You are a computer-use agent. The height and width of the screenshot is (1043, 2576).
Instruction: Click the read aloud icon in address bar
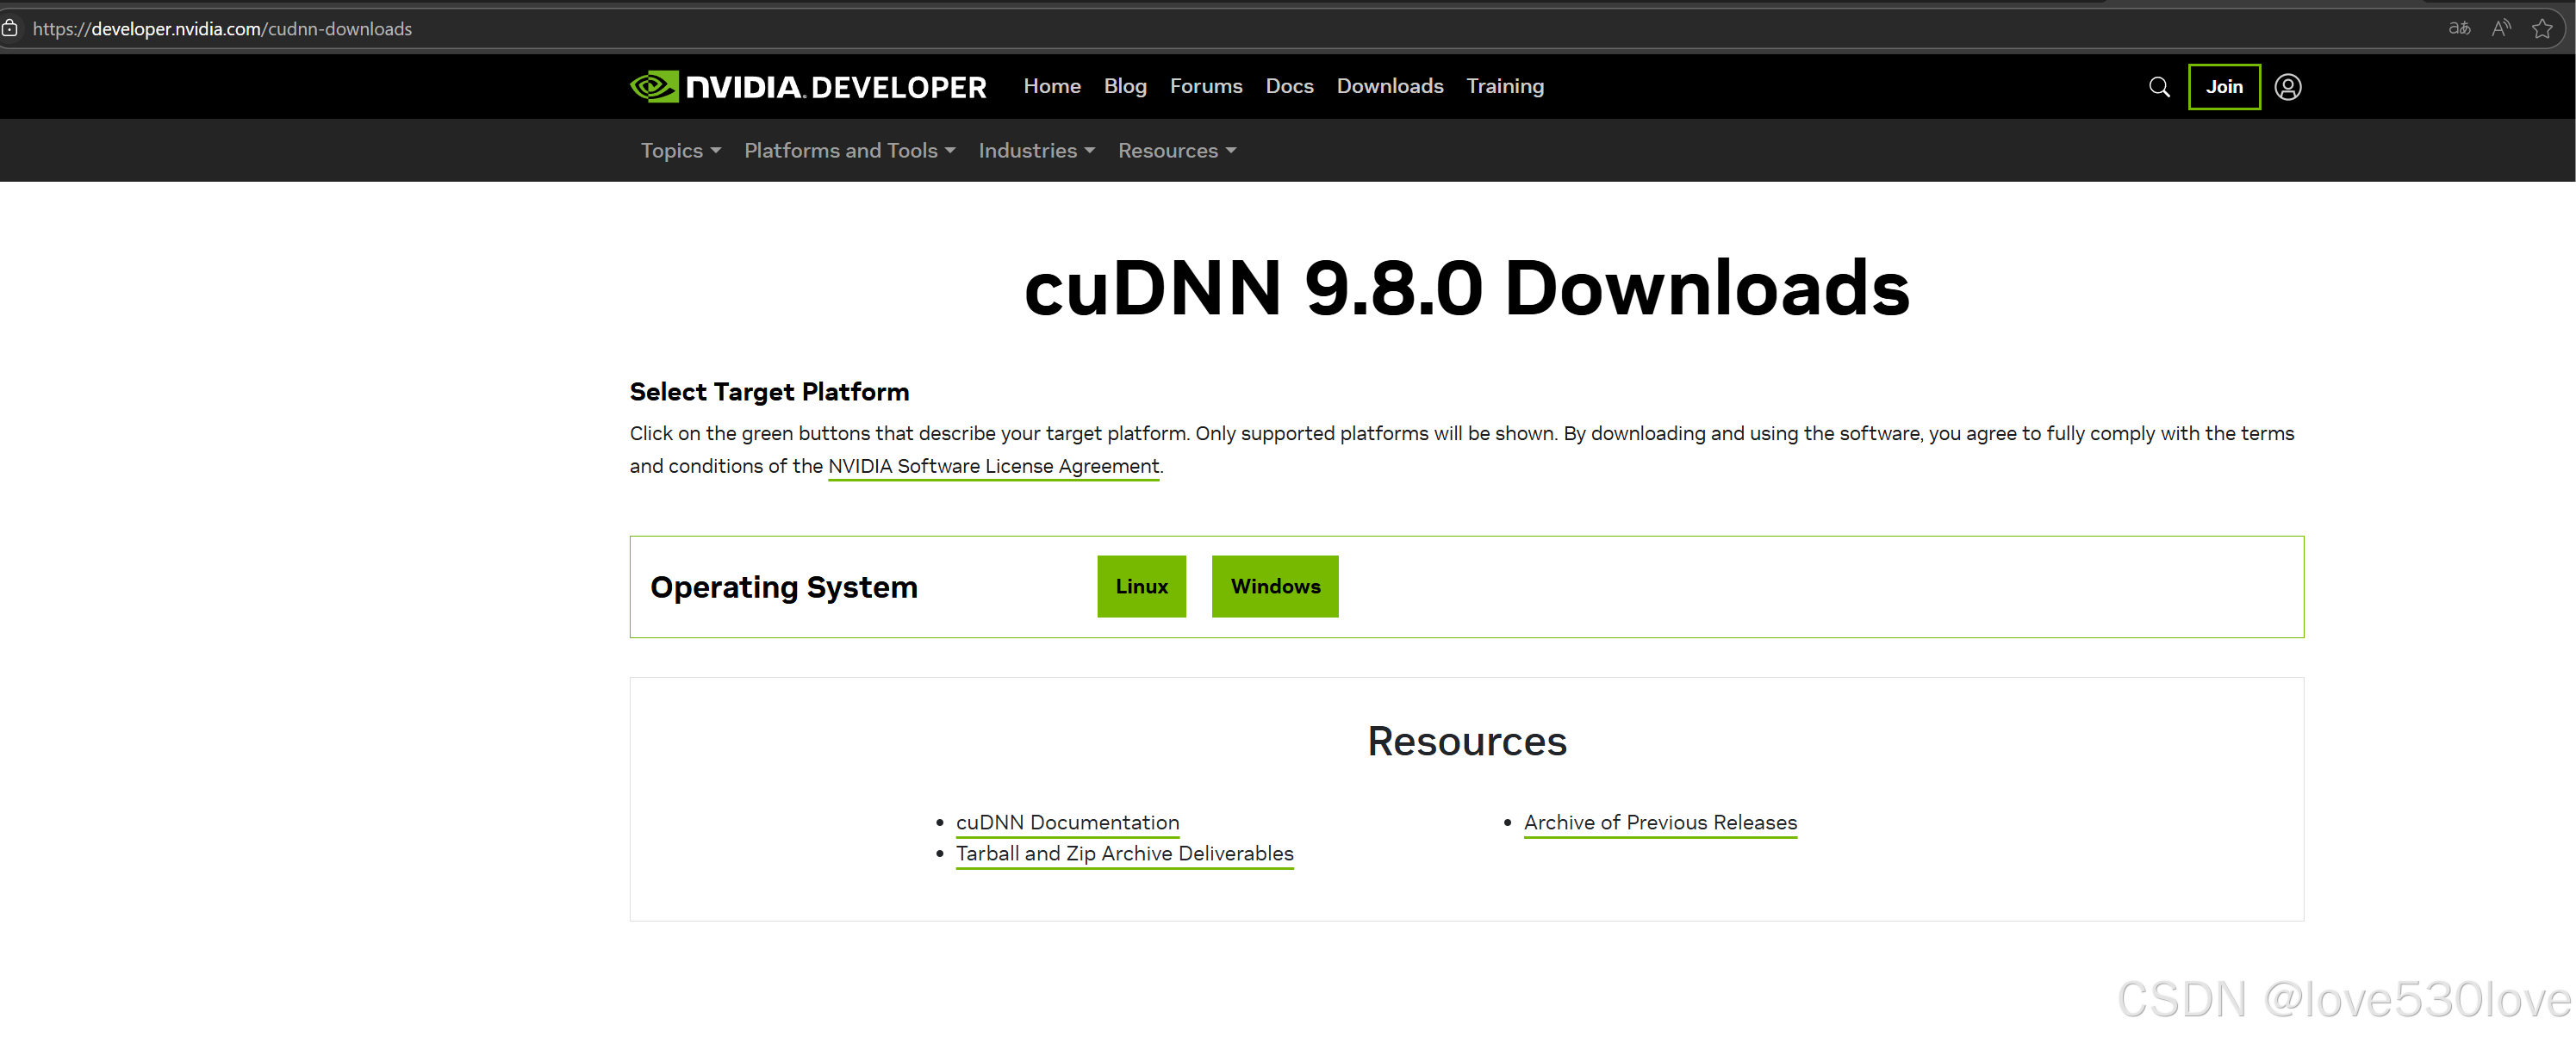[2501, 28]
